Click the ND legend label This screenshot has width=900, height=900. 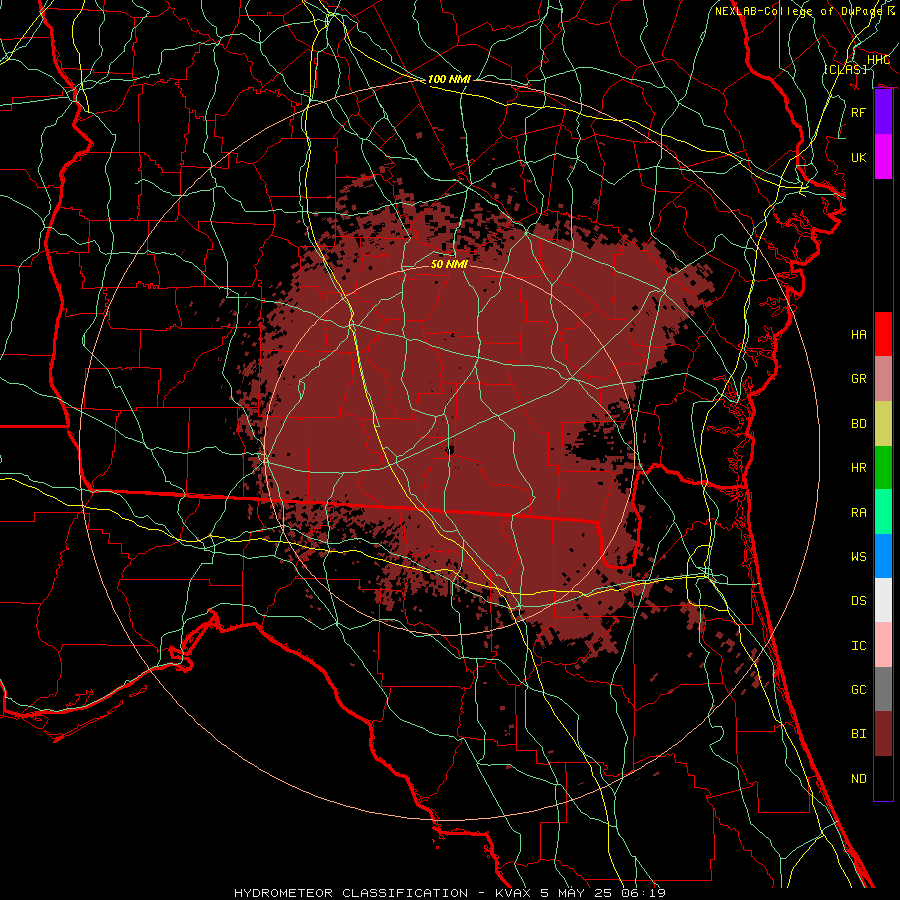[x=859, y=779]
